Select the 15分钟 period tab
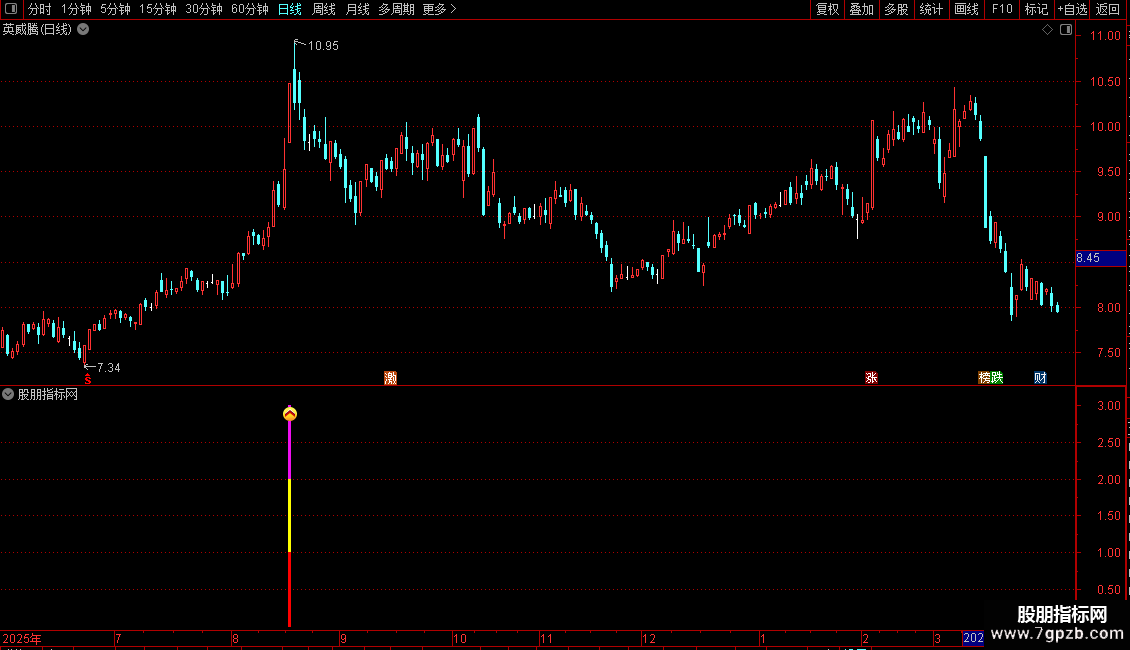The image size is (1130, 650). click(x=157, y=9)
